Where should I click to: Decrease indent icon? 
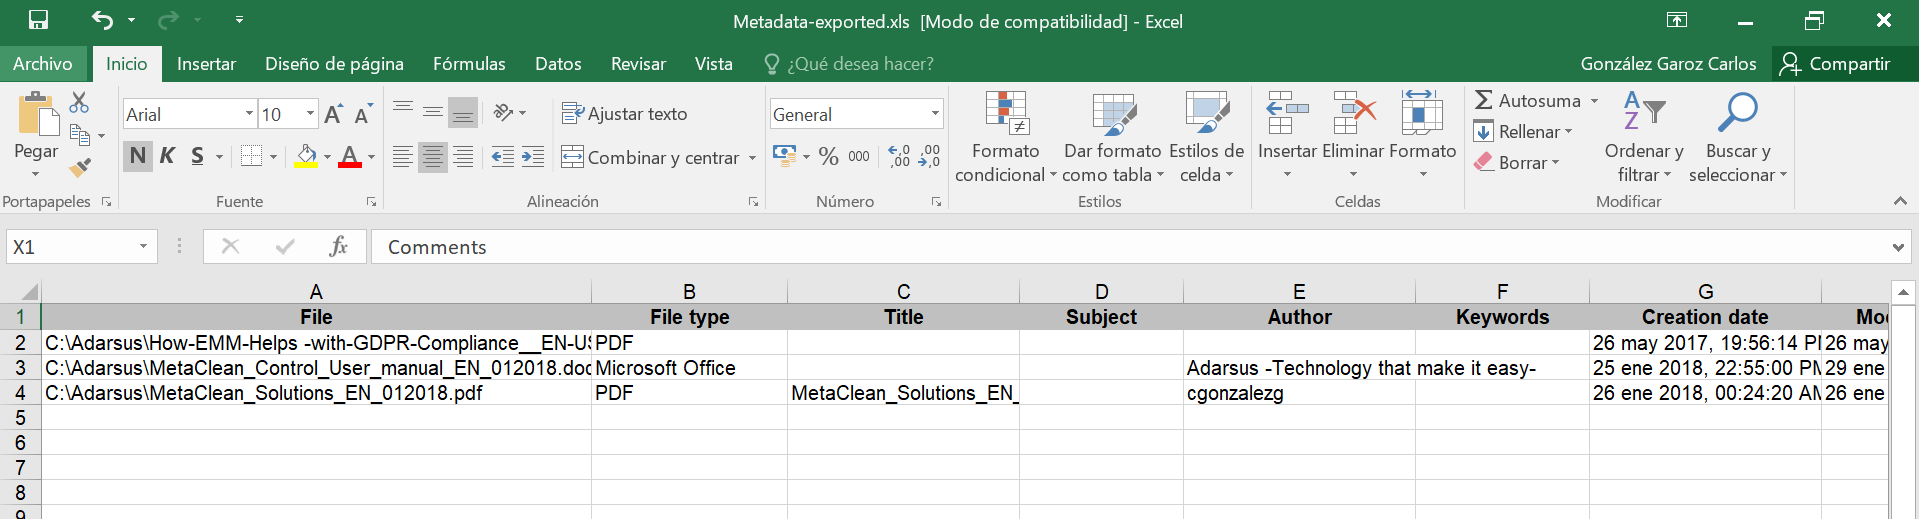tap(503, 156)
